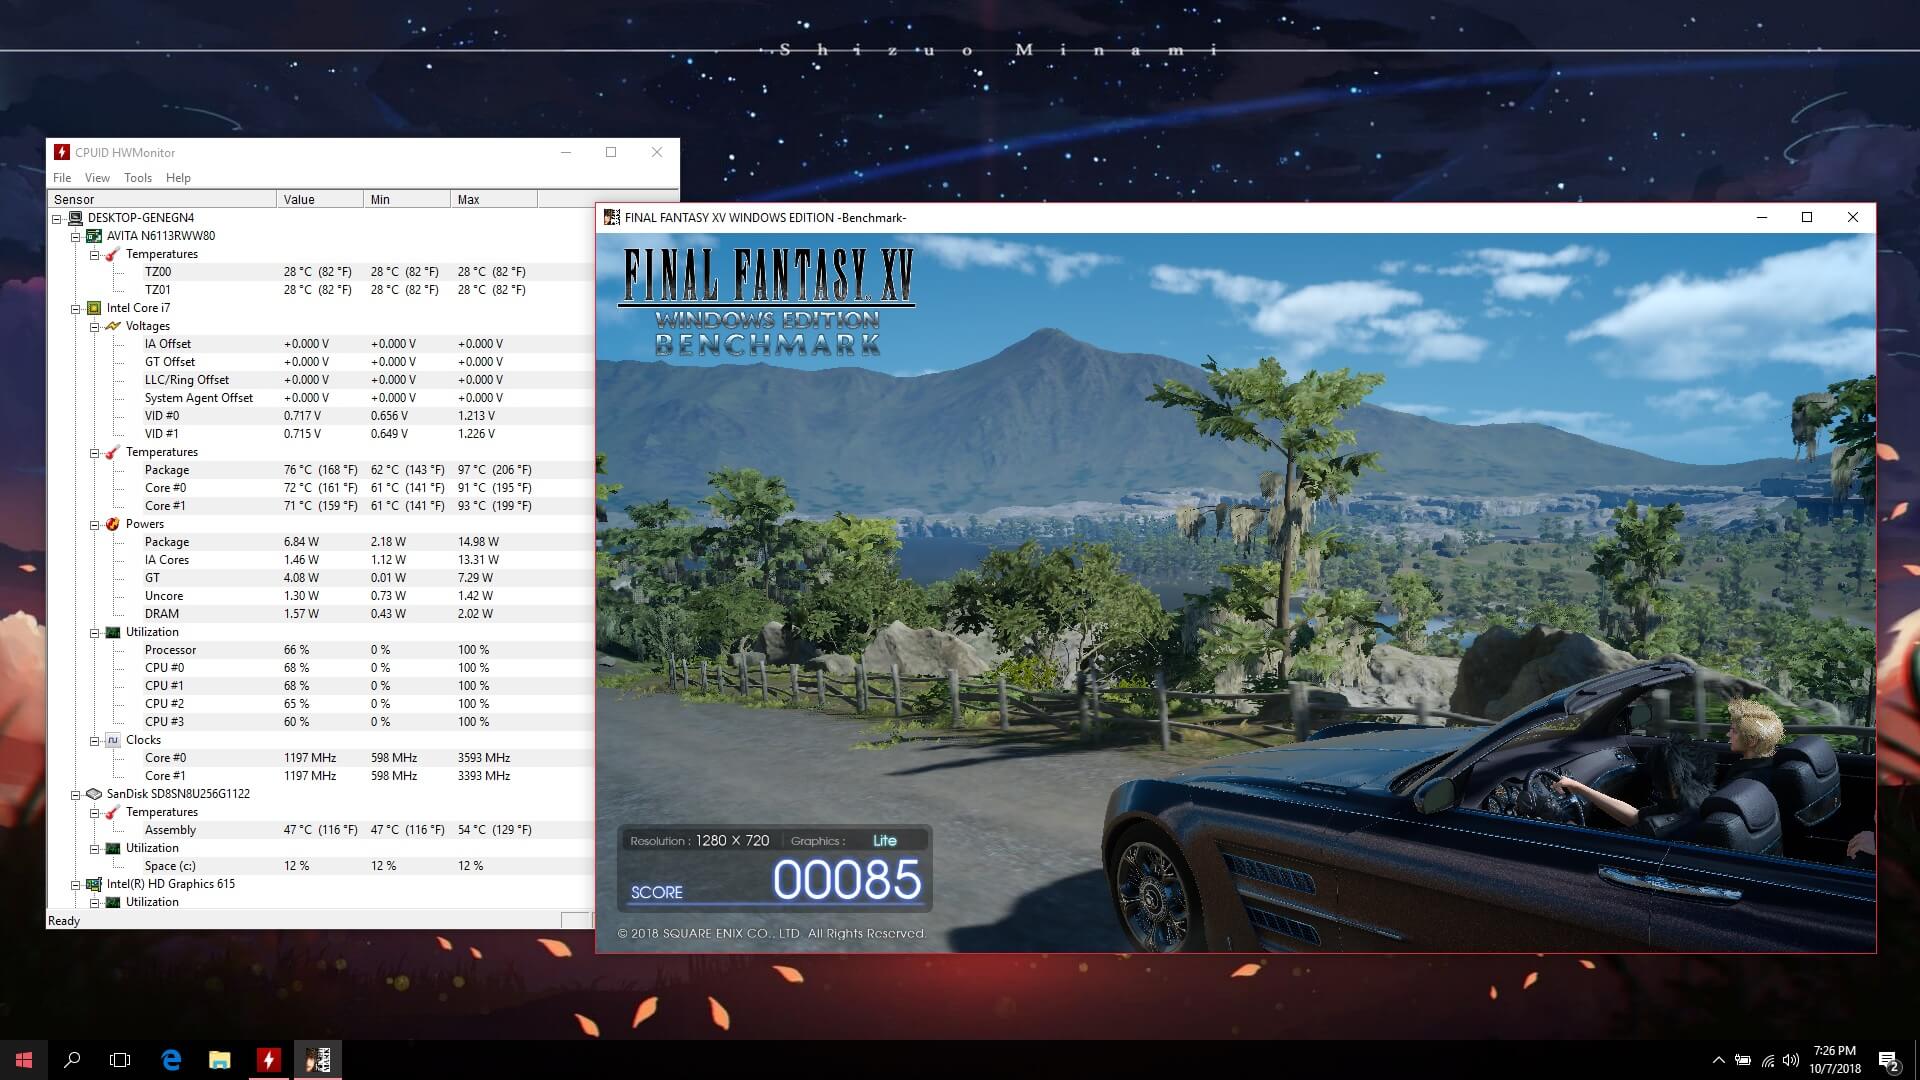Image resolution: width=1920 pixels, height=1080 pixels.
Task: Click the Voltages lightning icon
Action: click(x=112, y=326)
